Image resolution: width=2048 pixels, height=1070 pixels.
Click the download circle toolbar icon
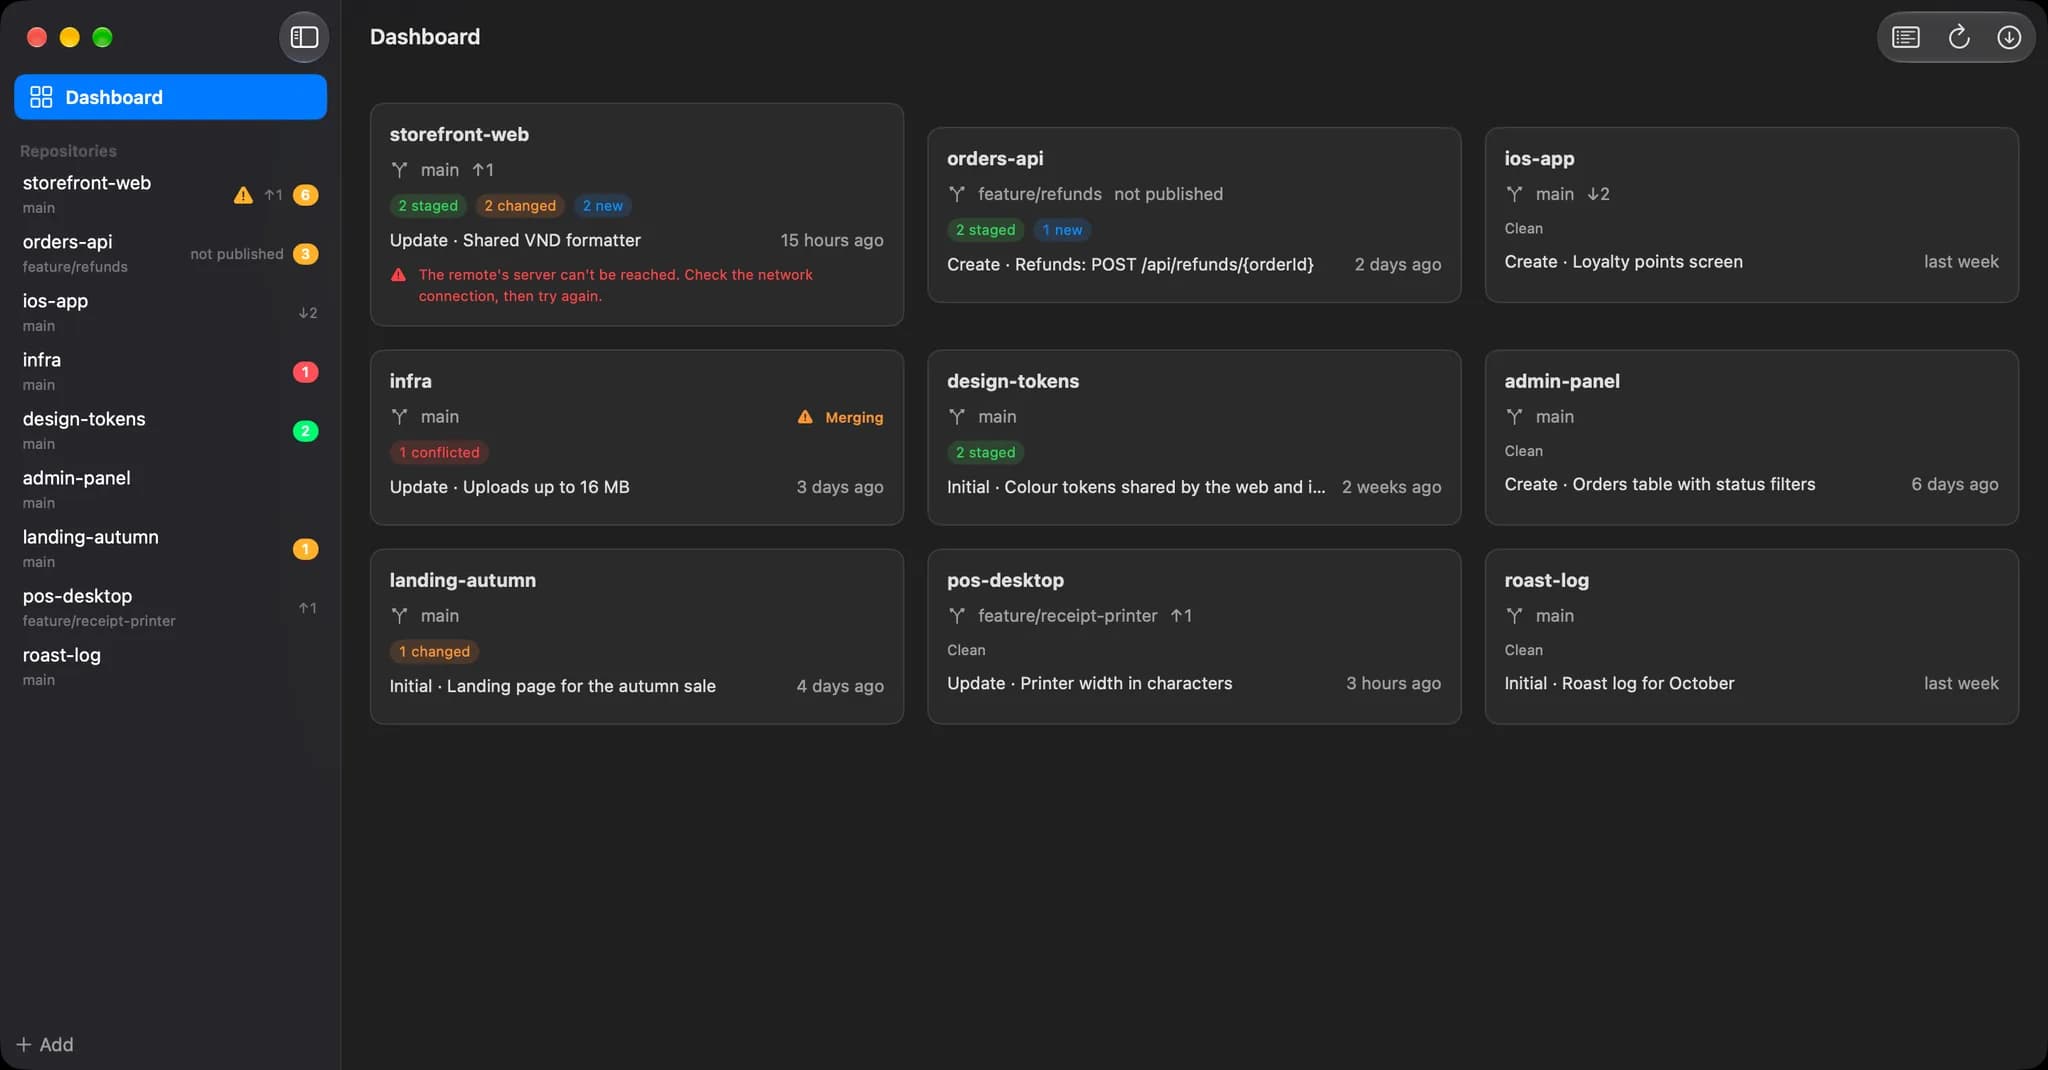(2009, 37)
